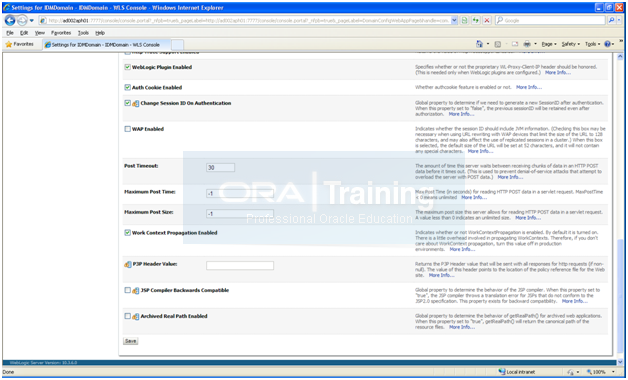Click the Print icon in command bar

click(527, 44)
